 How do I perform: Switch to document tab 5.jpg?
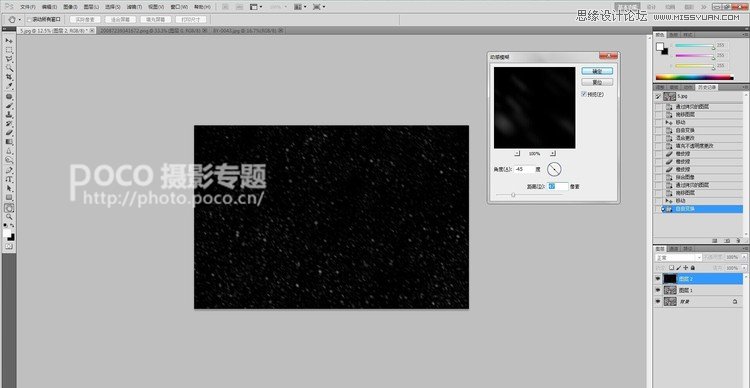[x=56, y=30]
